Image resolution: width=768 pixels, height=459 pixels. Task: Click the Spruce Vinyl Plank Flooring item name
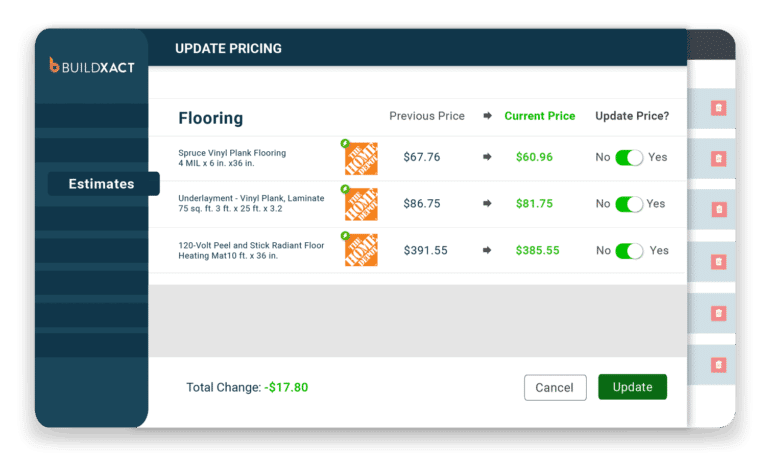[232, 153]
